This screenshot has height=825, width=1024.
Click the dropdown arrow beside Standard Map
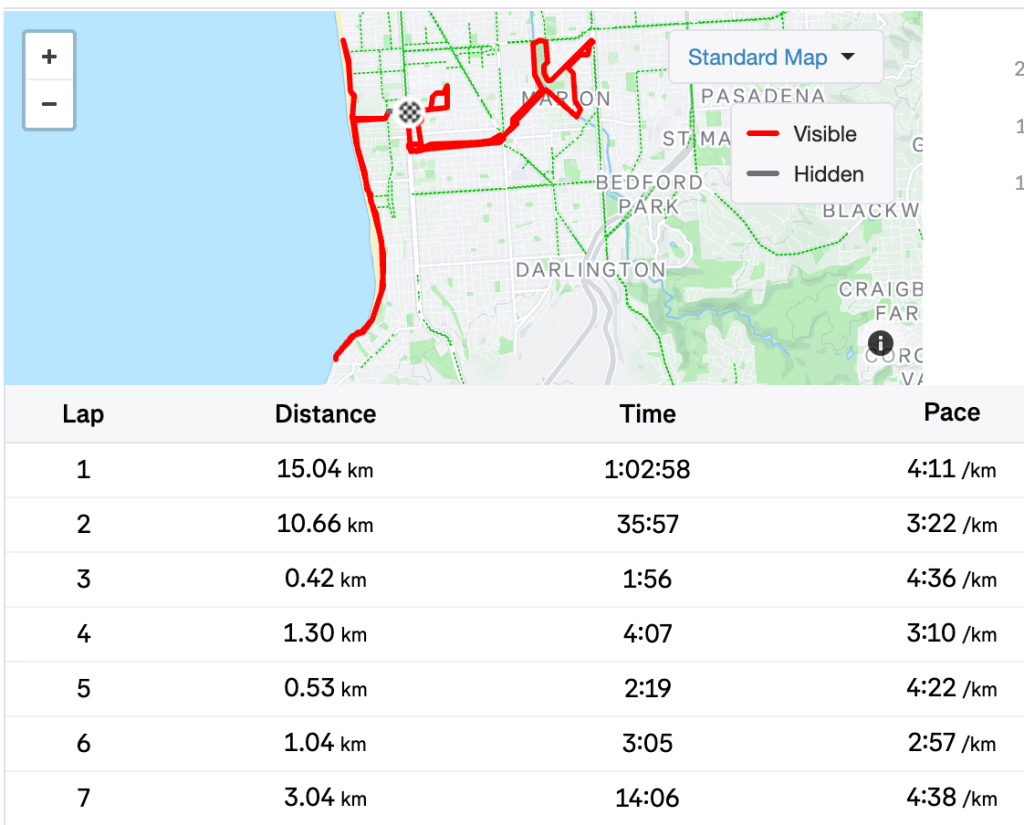coord(848,57)
